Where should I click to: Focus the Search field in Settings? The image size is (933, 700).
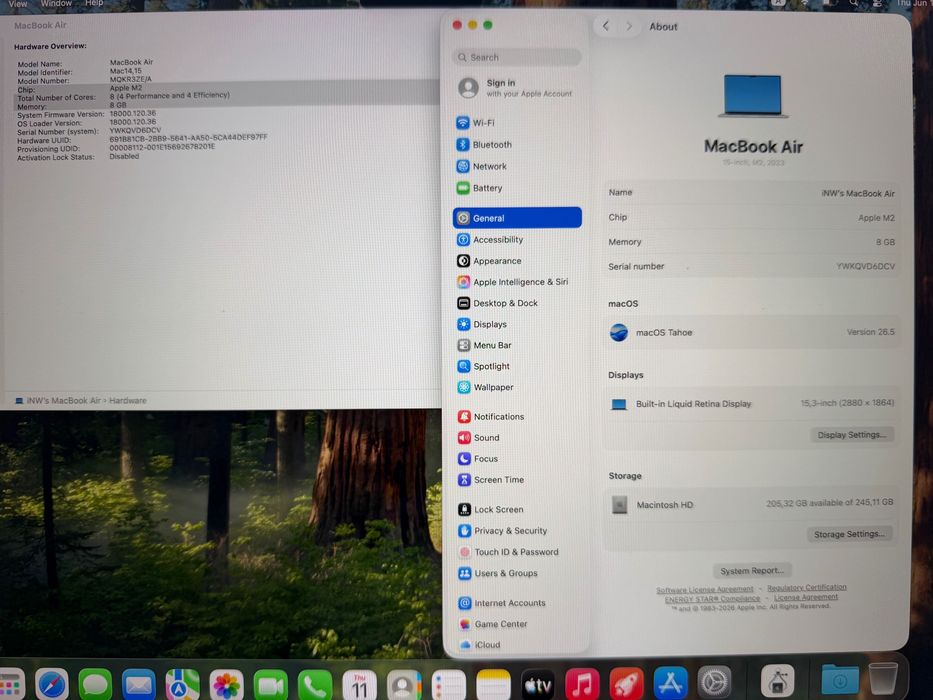516,57
